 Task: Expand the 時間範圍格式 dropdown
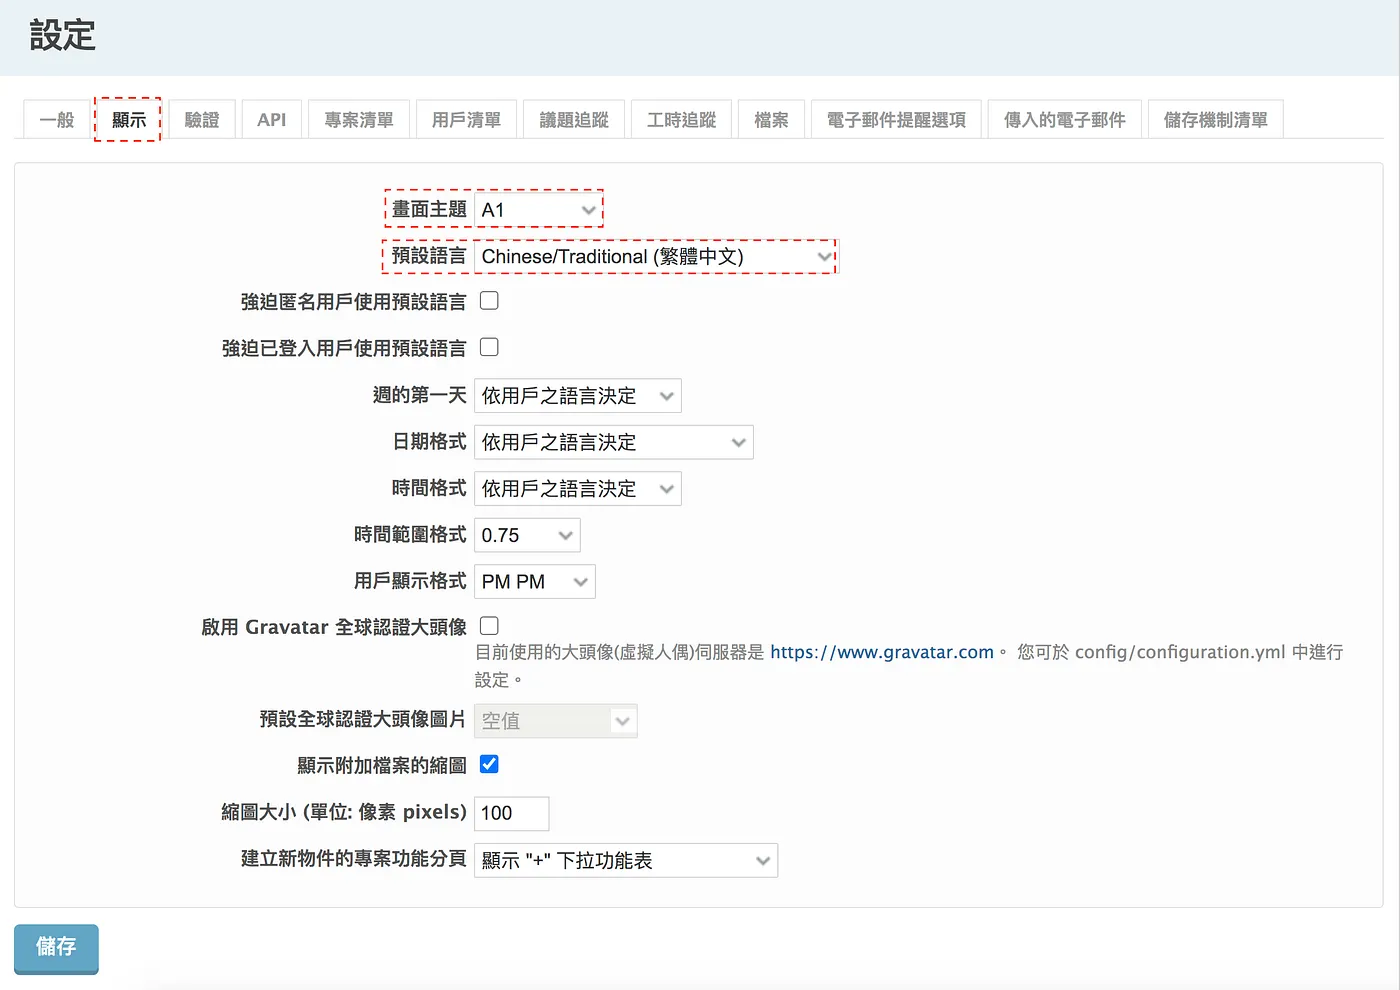click(527, 535)
